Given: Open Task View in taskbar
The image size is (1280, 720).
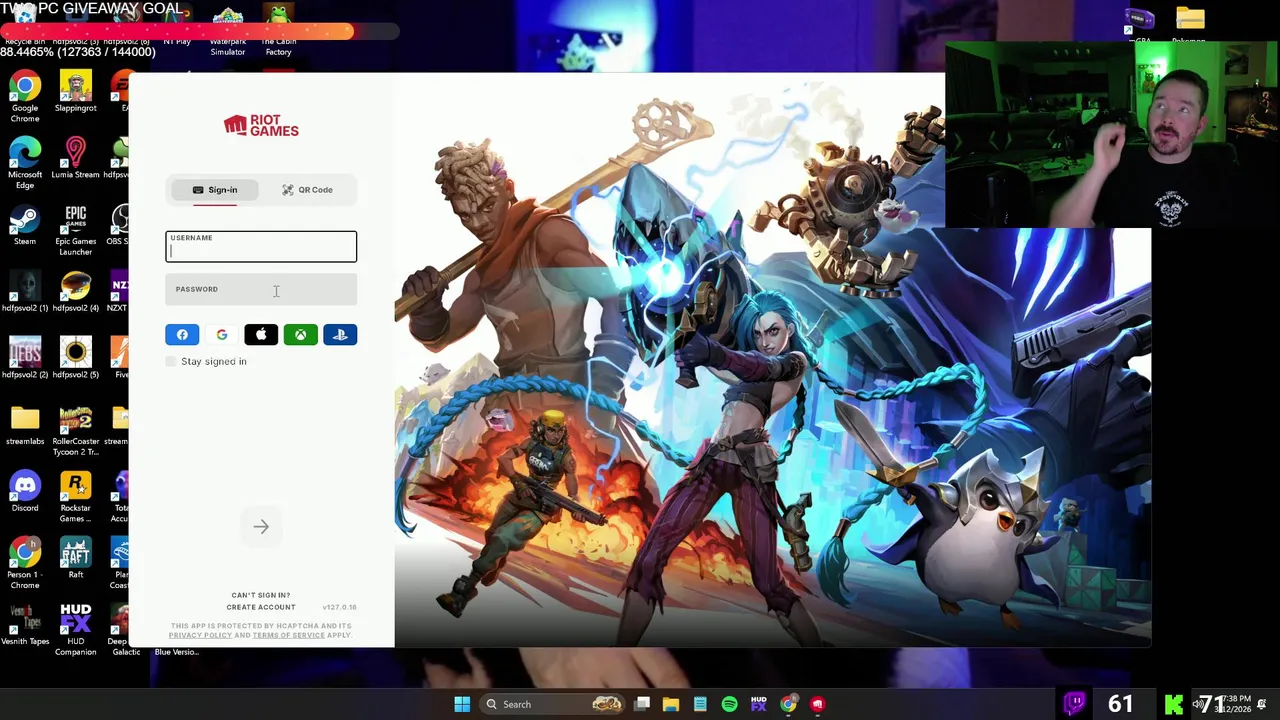Looking at the screenshot, I should (642, 704).
